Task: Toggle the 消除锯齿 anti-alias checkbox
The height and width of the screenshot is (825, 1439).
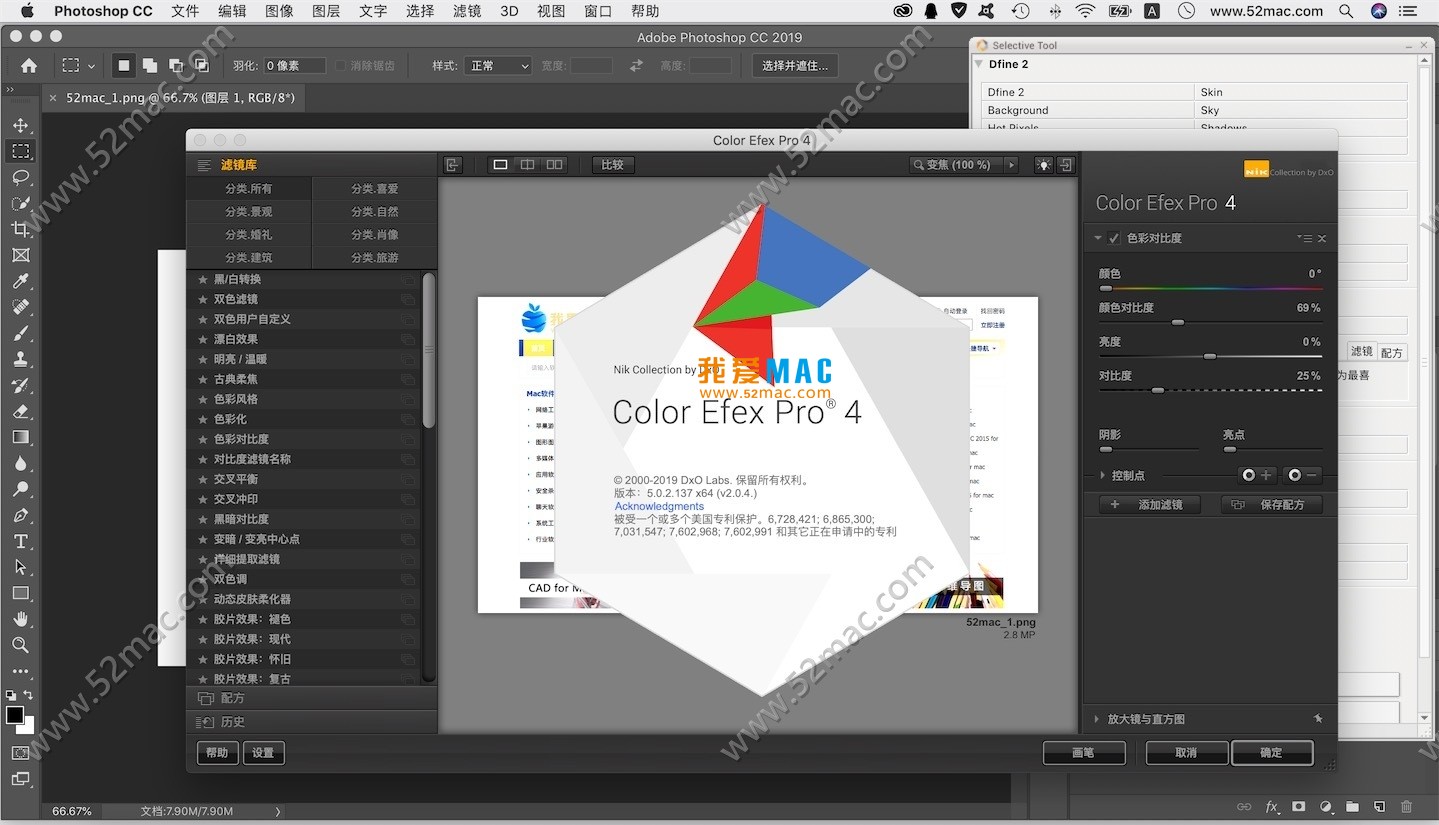Action: (x=341, y=66)
